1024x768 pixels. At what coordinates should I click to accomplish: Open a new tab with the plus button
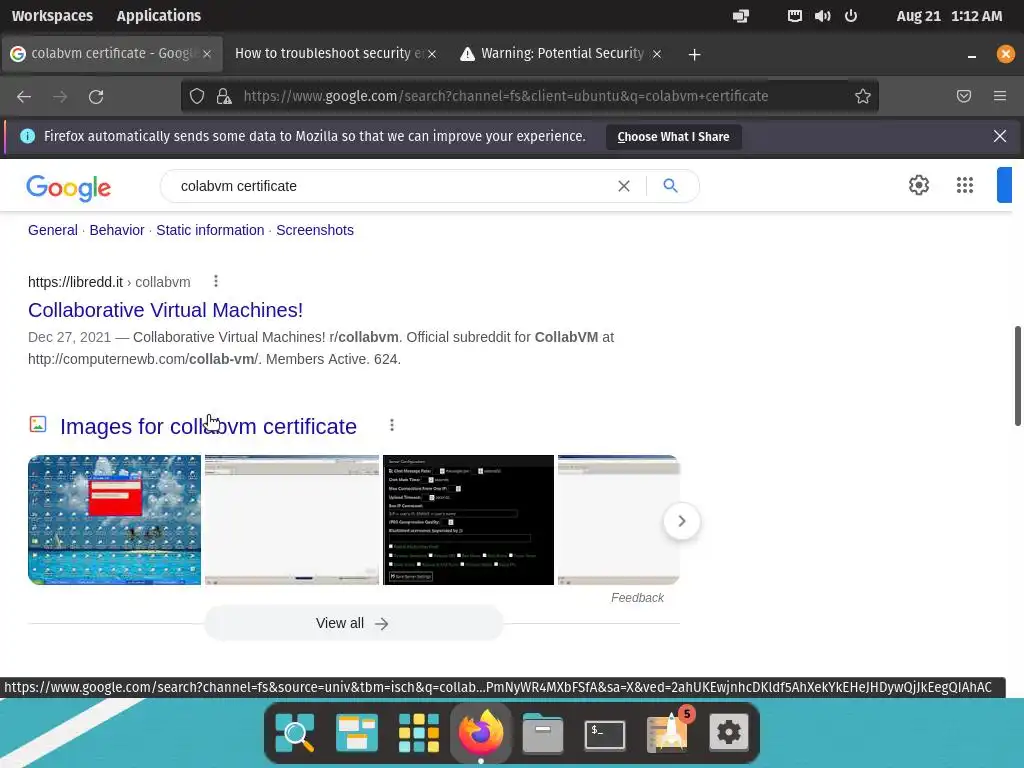pyautogui.click(x=694, y=54)
